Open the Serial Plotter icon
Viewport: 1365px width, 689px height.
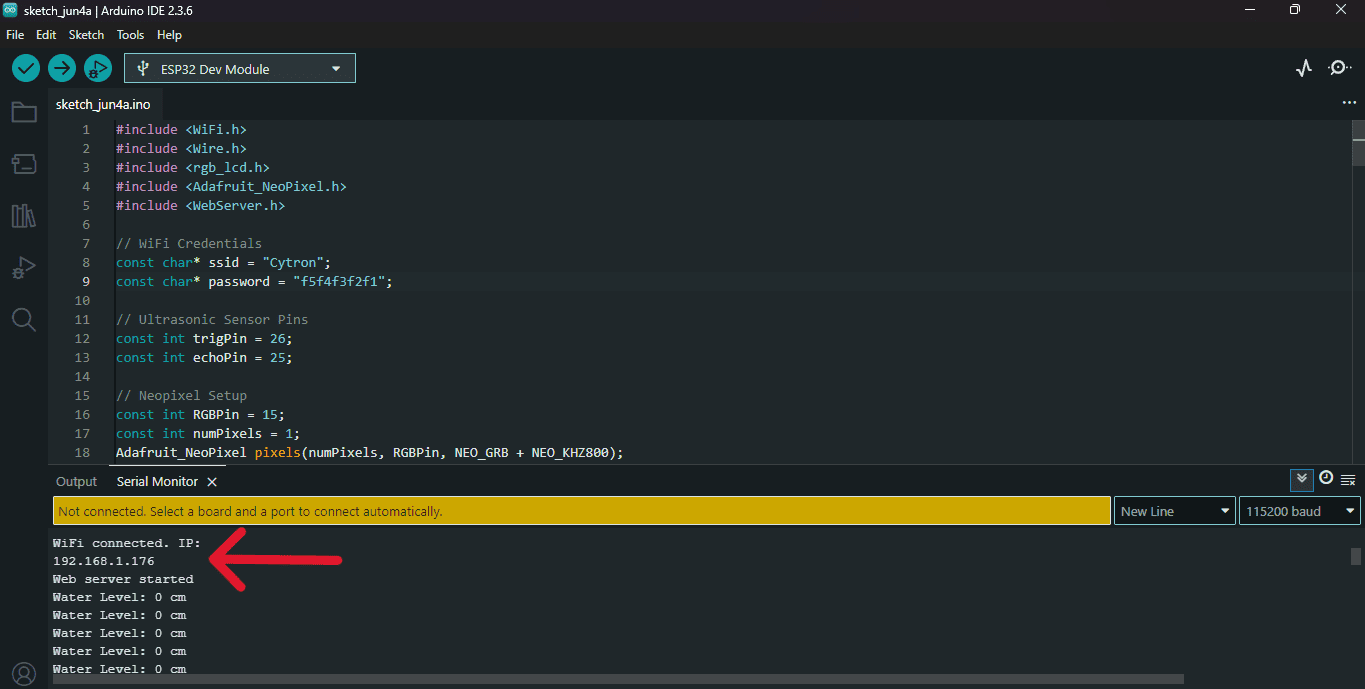point(1303,69)
